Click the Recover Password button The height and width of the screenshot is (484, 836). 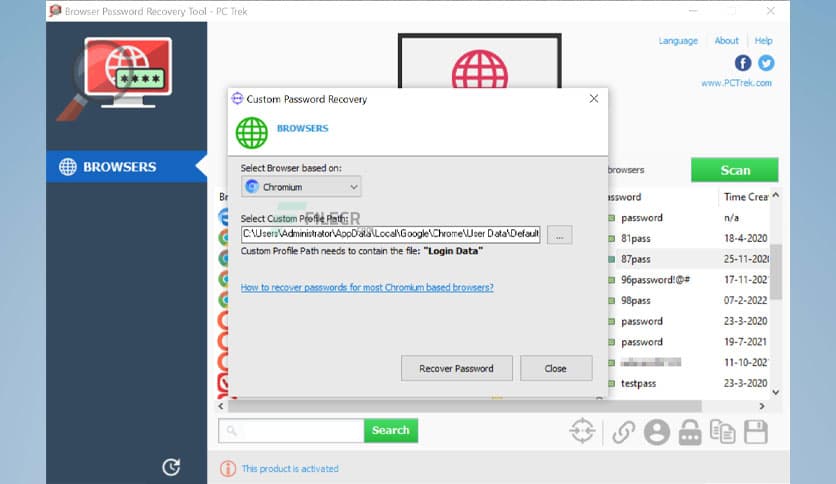[456, 368]
